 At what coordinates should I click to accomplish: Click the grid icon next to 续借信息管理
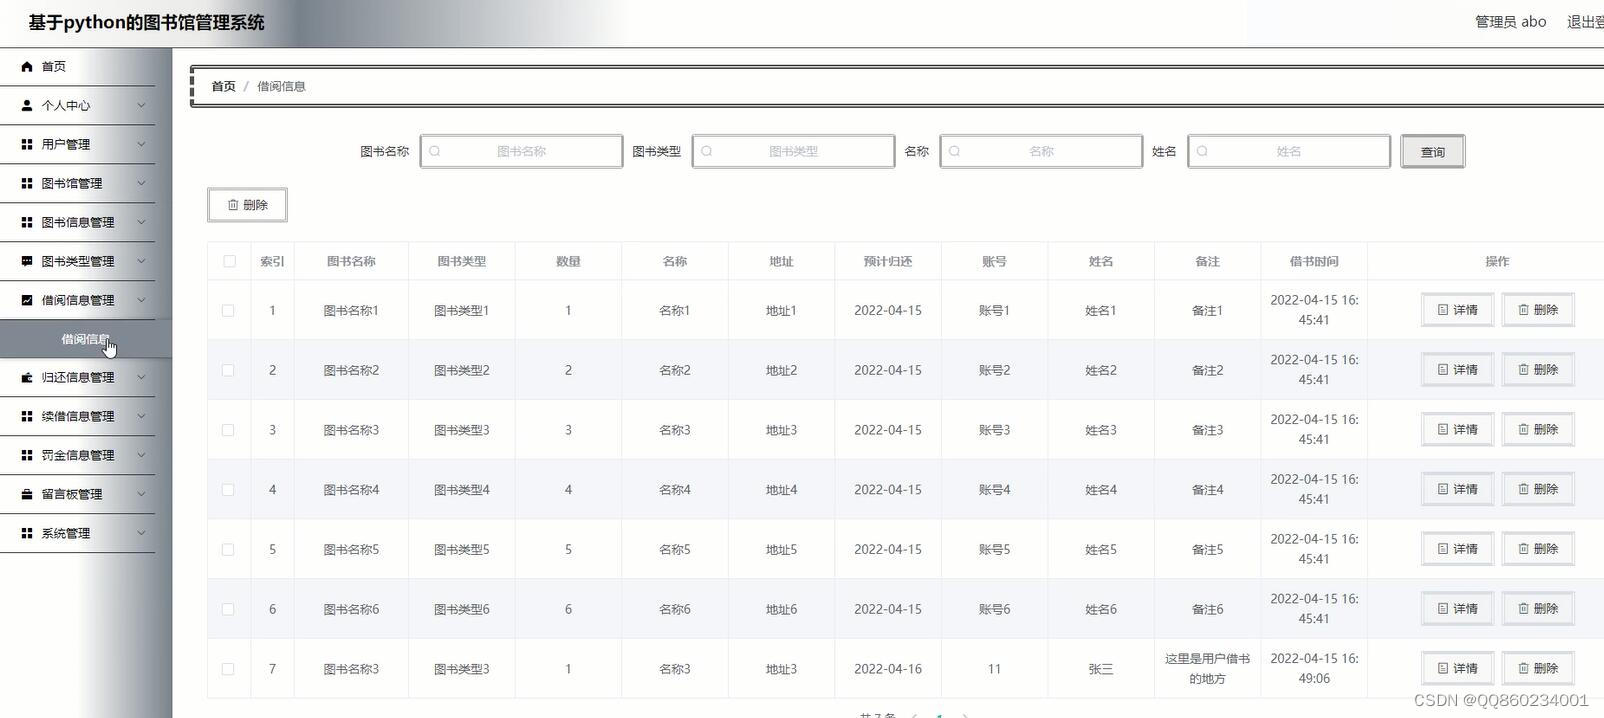coord(27,416)
